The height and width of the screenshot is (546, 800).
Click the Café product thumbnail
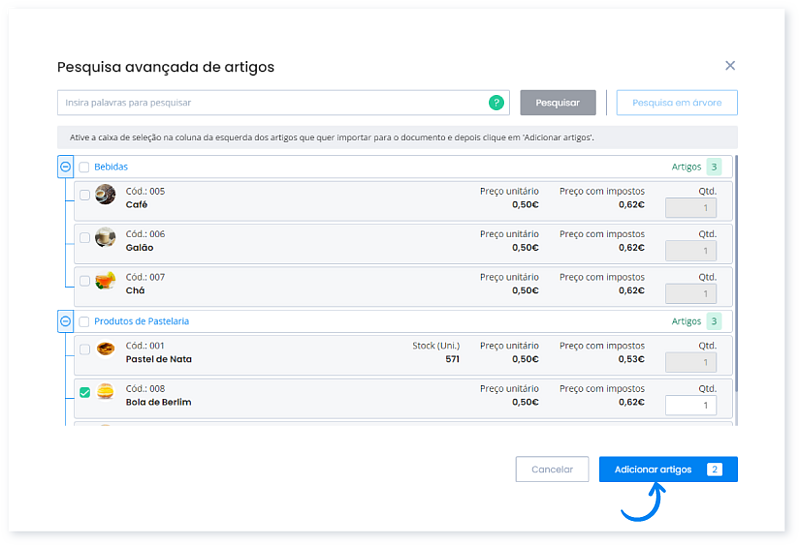[105, 194]
